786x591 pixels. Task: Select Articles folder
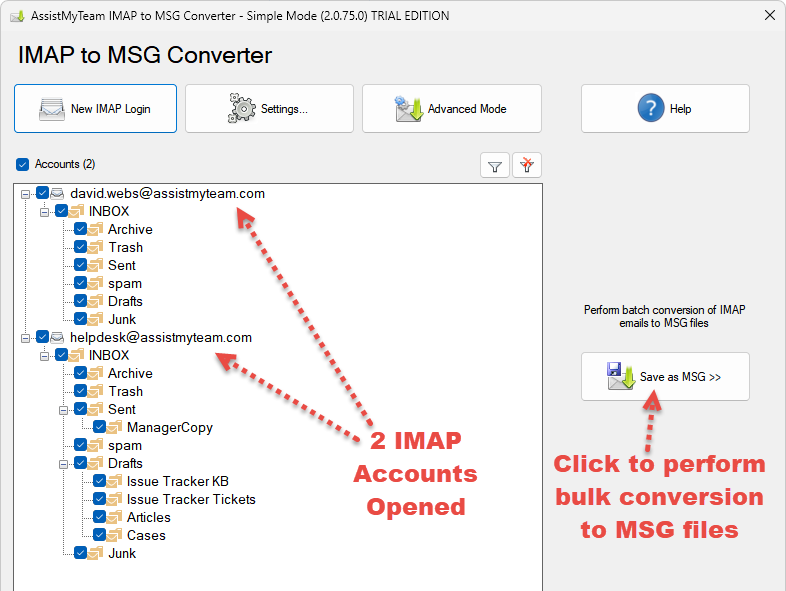pos(148,517)
